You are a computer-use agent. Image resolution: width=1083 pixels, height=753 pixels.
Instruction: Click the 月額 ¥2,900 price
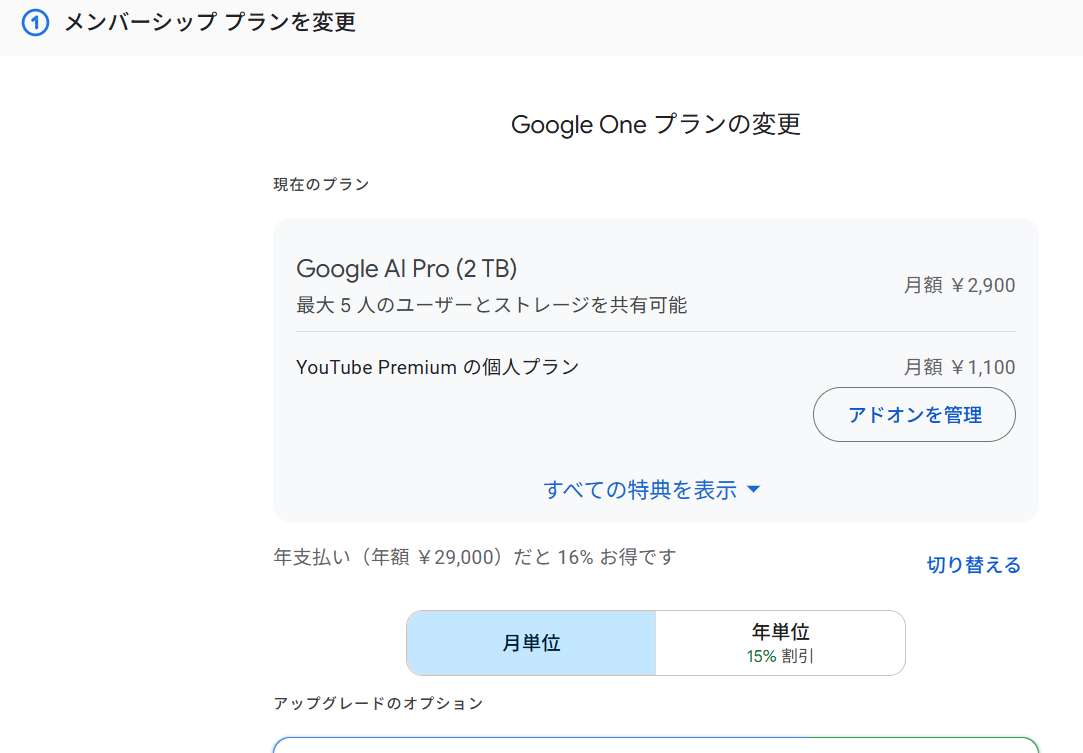[959, 286]
